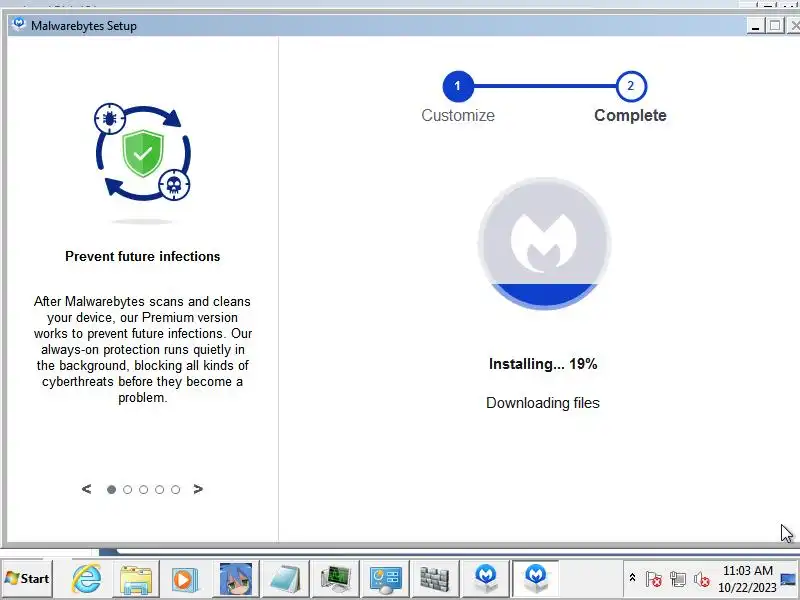800x600 pixels.
Task: Click the Customize step label
Action: pyautogui.click(x=458, y=115)
